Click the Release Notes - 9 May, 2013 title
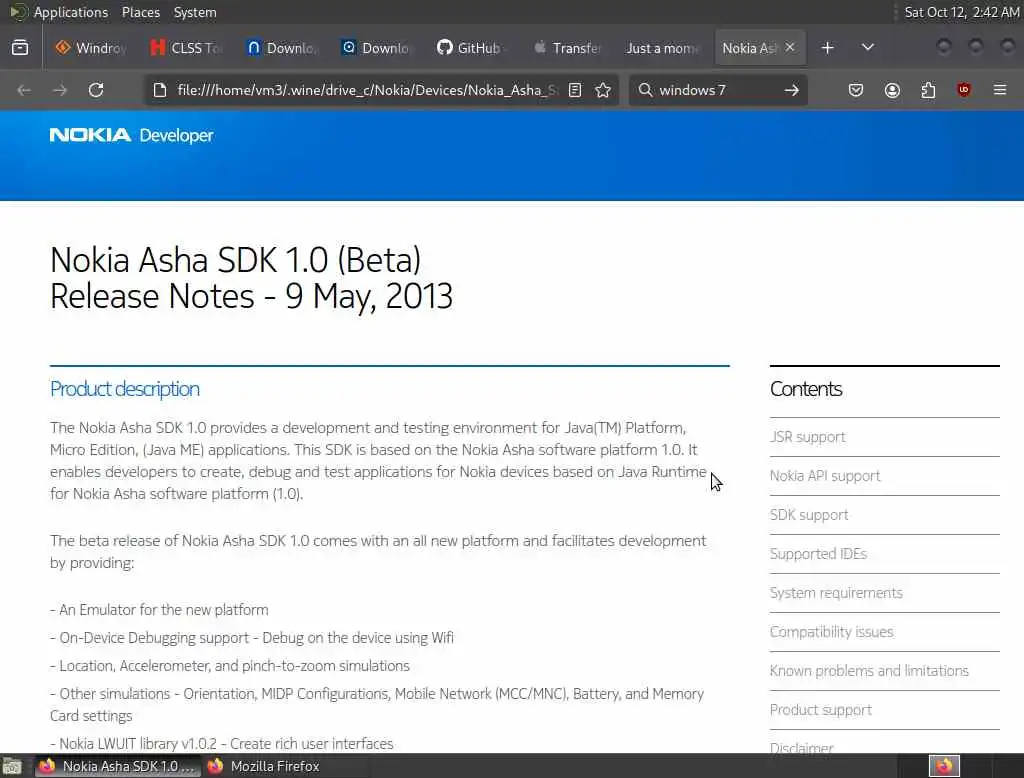This screenshot has width=1024, height=778. tap(251, 296)
